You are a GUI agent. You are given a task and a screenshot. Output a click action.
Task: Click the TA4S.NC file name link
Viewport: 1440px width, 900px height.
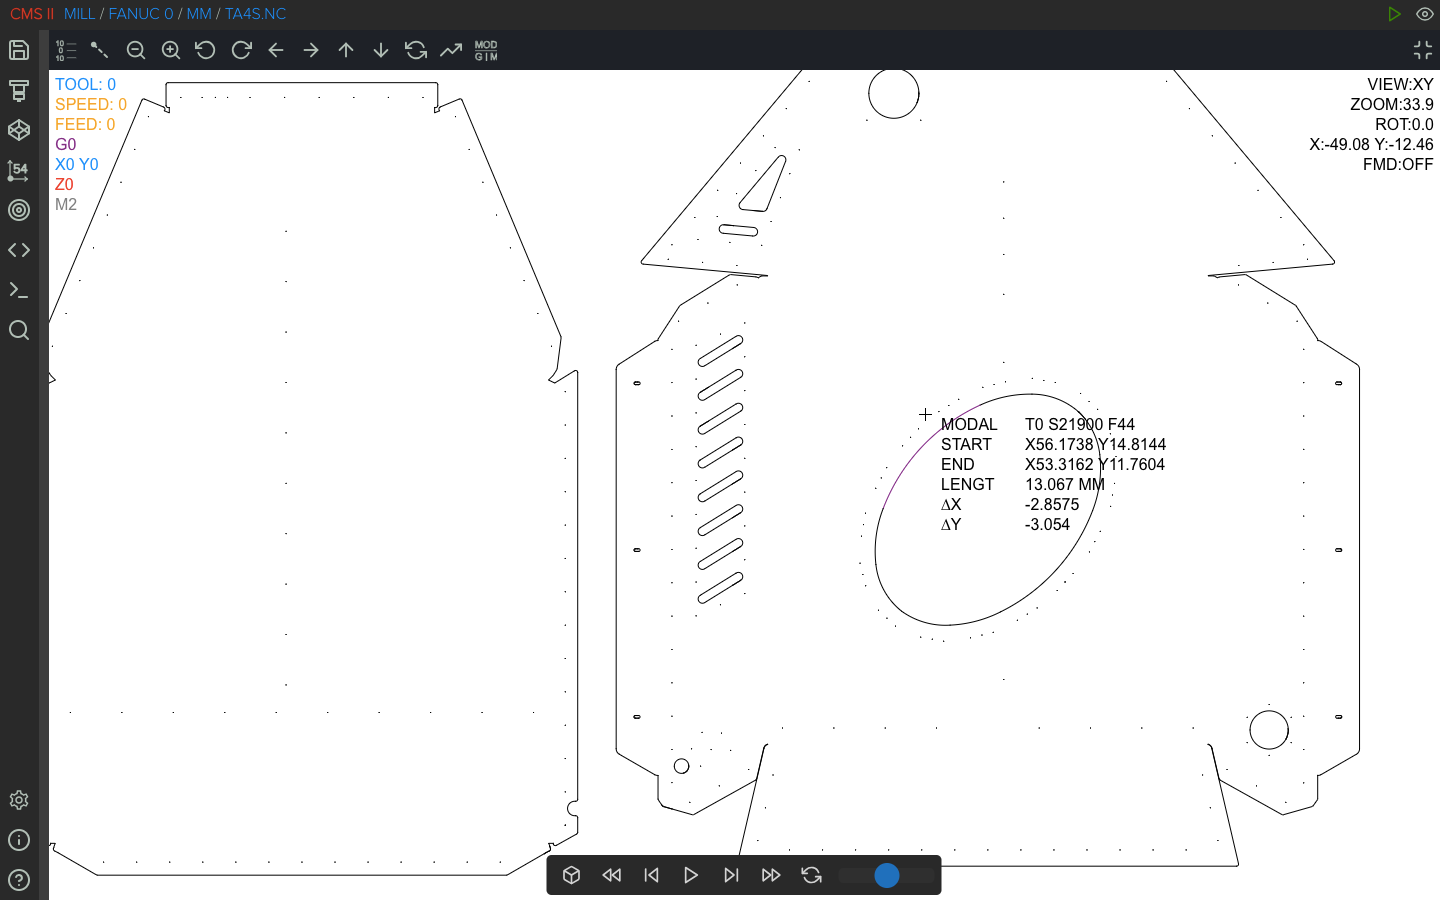click(x=255, y=14)
